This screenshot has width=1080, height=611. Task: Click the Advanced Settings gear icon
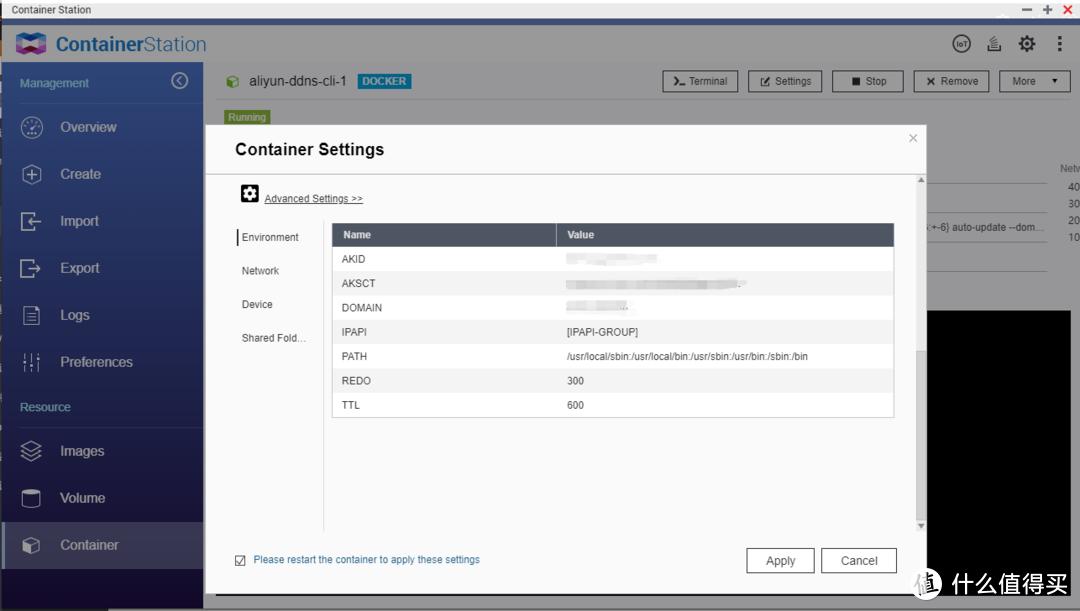[249, 194]
